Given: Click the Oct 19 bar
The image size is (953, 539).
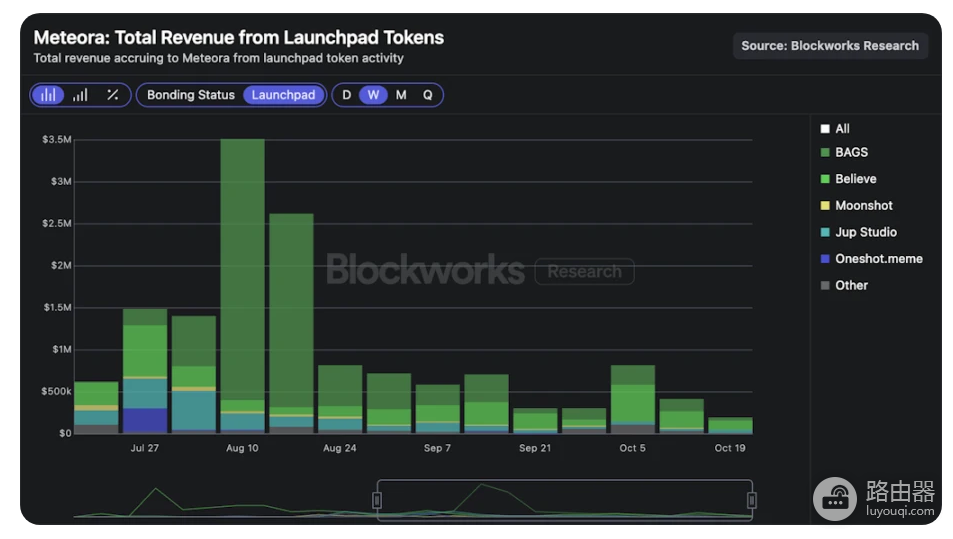Looking at the screenshot, I should 731,425.
